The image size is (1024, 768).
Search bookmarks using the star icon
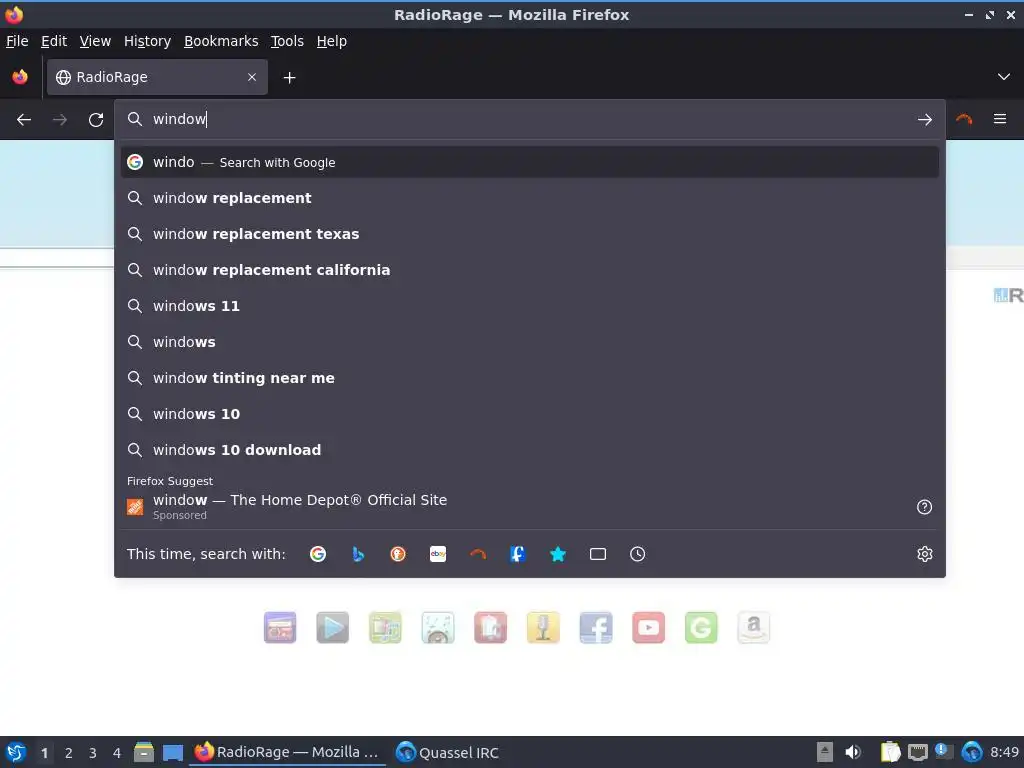coord(558,554)
